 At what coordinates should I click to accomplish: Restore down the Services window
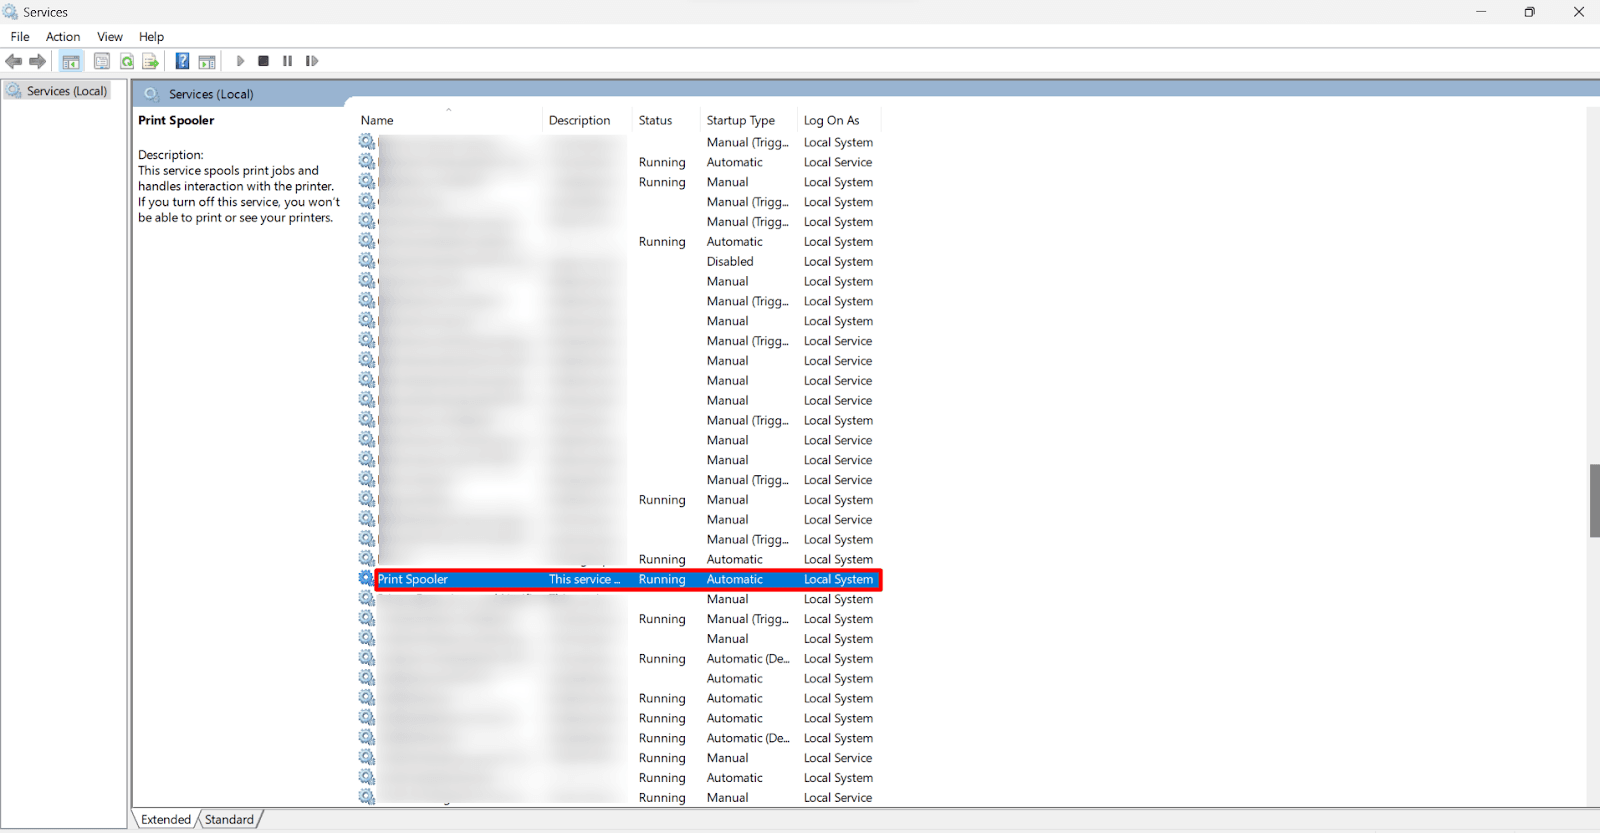pos(1529,12)
